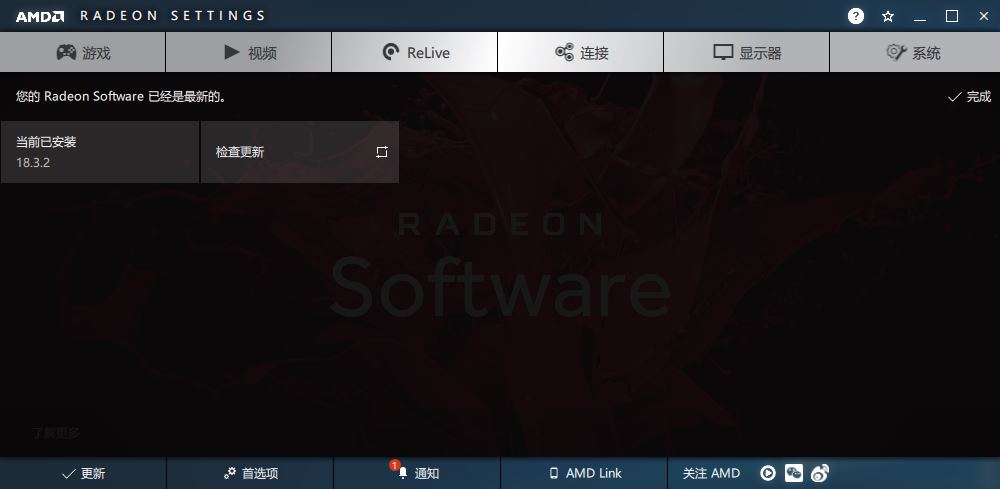This screenshot has width=1000, height=489.
Task: Click the version number 18.3.2
Action: [33, 162]
